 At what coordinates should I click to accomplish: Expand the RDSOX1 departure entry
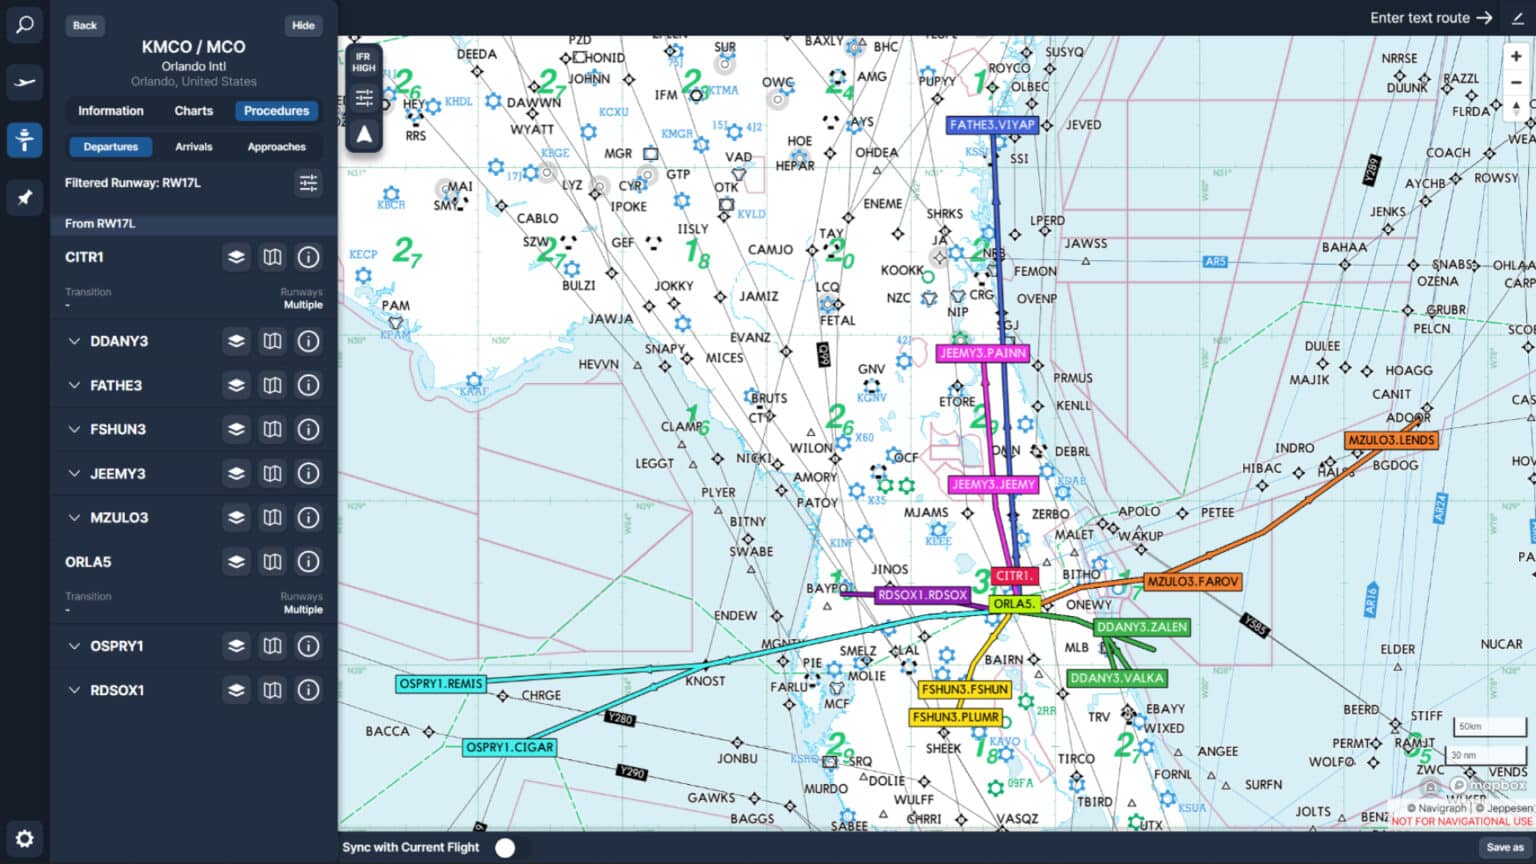click(x=74, y=690)
